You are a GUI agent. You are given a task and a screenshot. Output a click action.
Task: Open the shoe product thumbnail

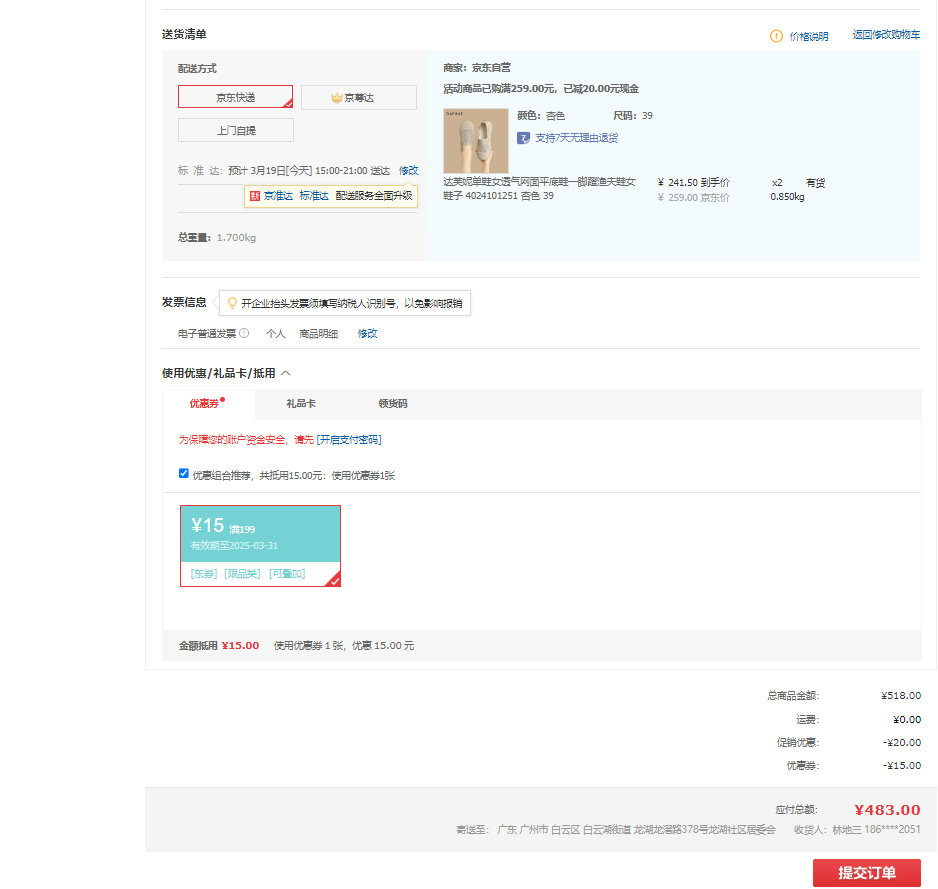pos(475,140)
